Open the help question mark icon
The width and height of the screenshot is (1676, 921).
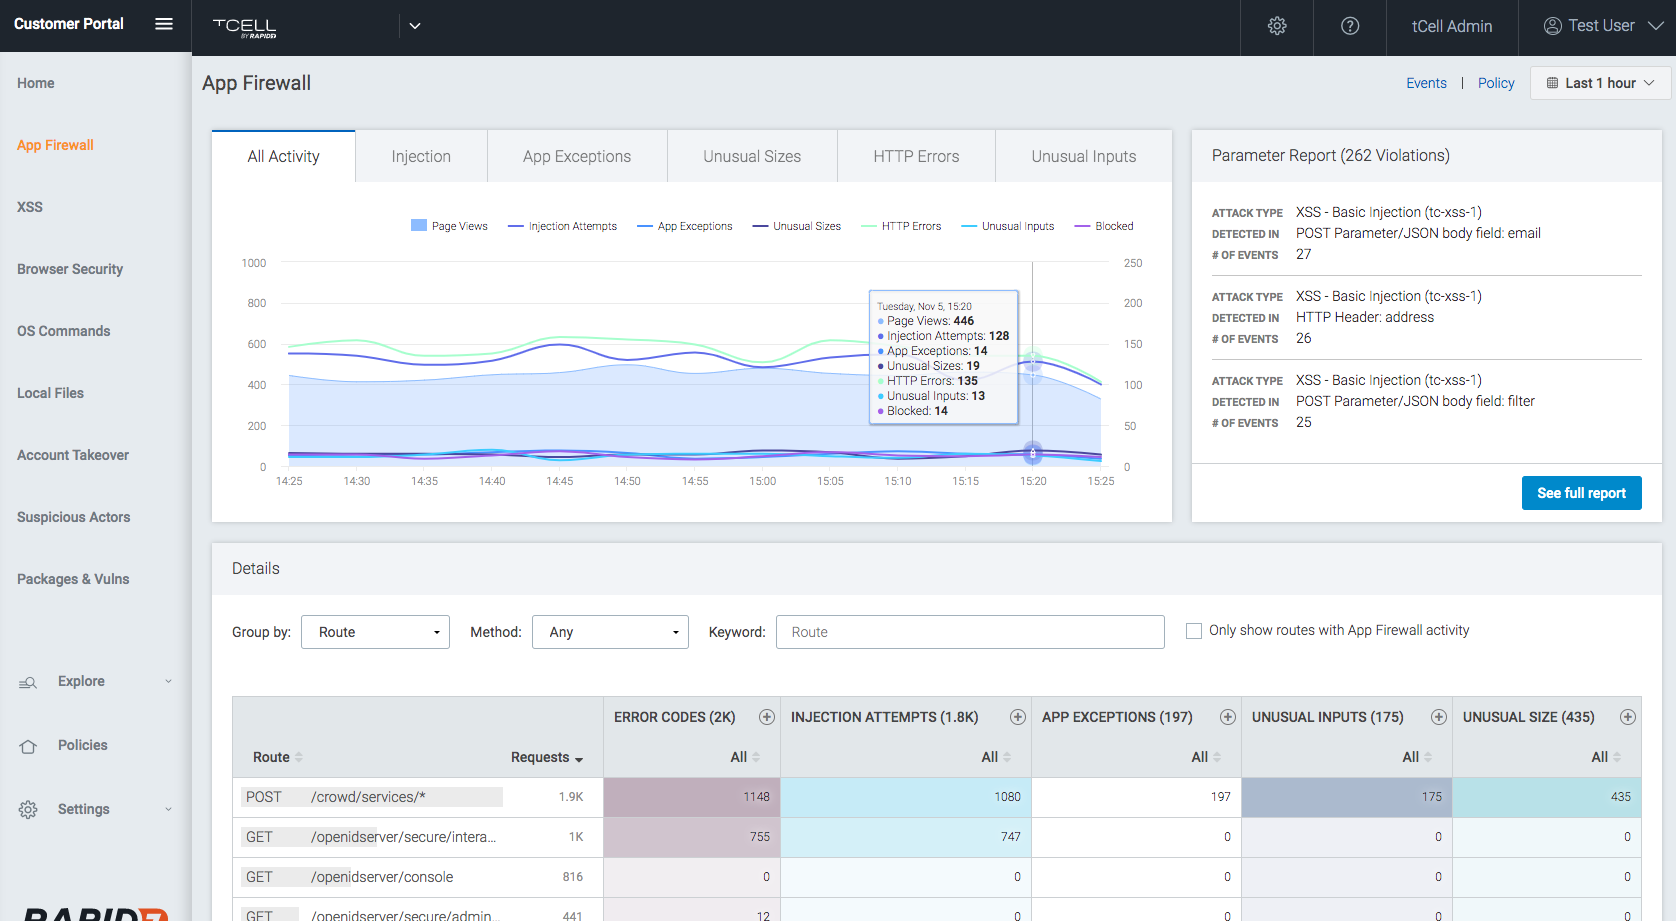coord(1350,26)
